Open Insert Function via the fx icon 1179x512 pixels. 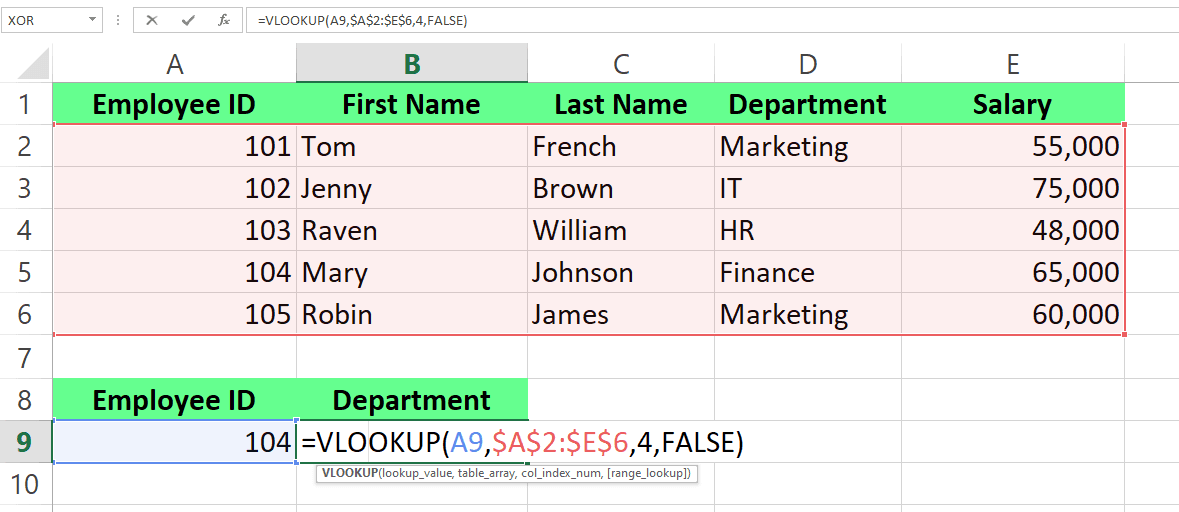pos(224,20)
